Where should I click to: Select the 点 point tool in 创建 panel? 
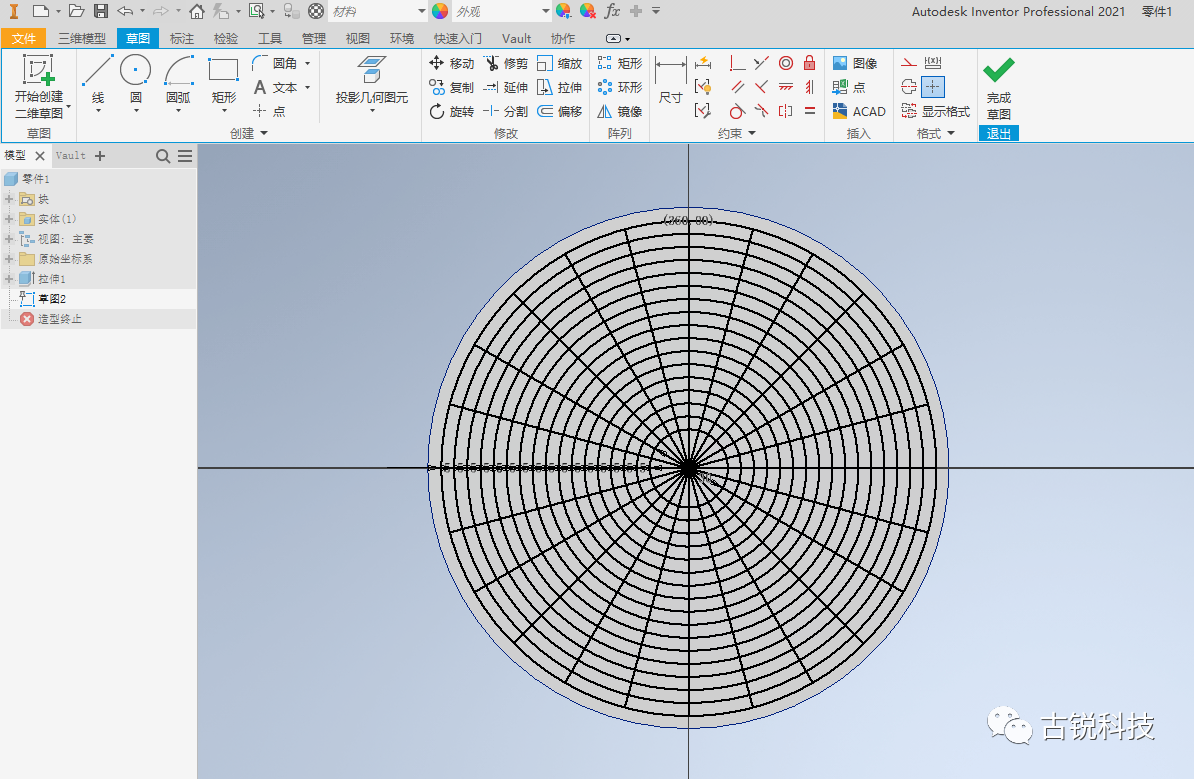tap(270, 111)
